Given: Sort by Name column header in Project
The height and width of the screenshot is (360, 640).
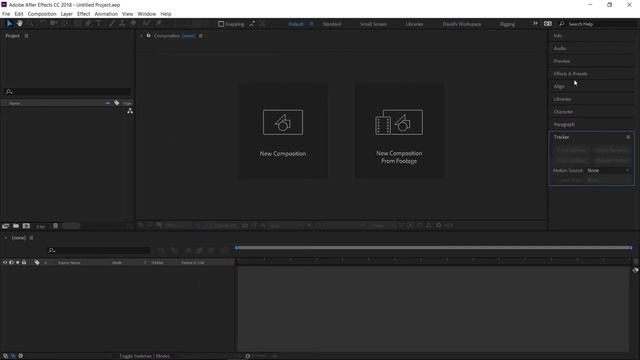Looking at the screenshot, I should click(15, 103).
